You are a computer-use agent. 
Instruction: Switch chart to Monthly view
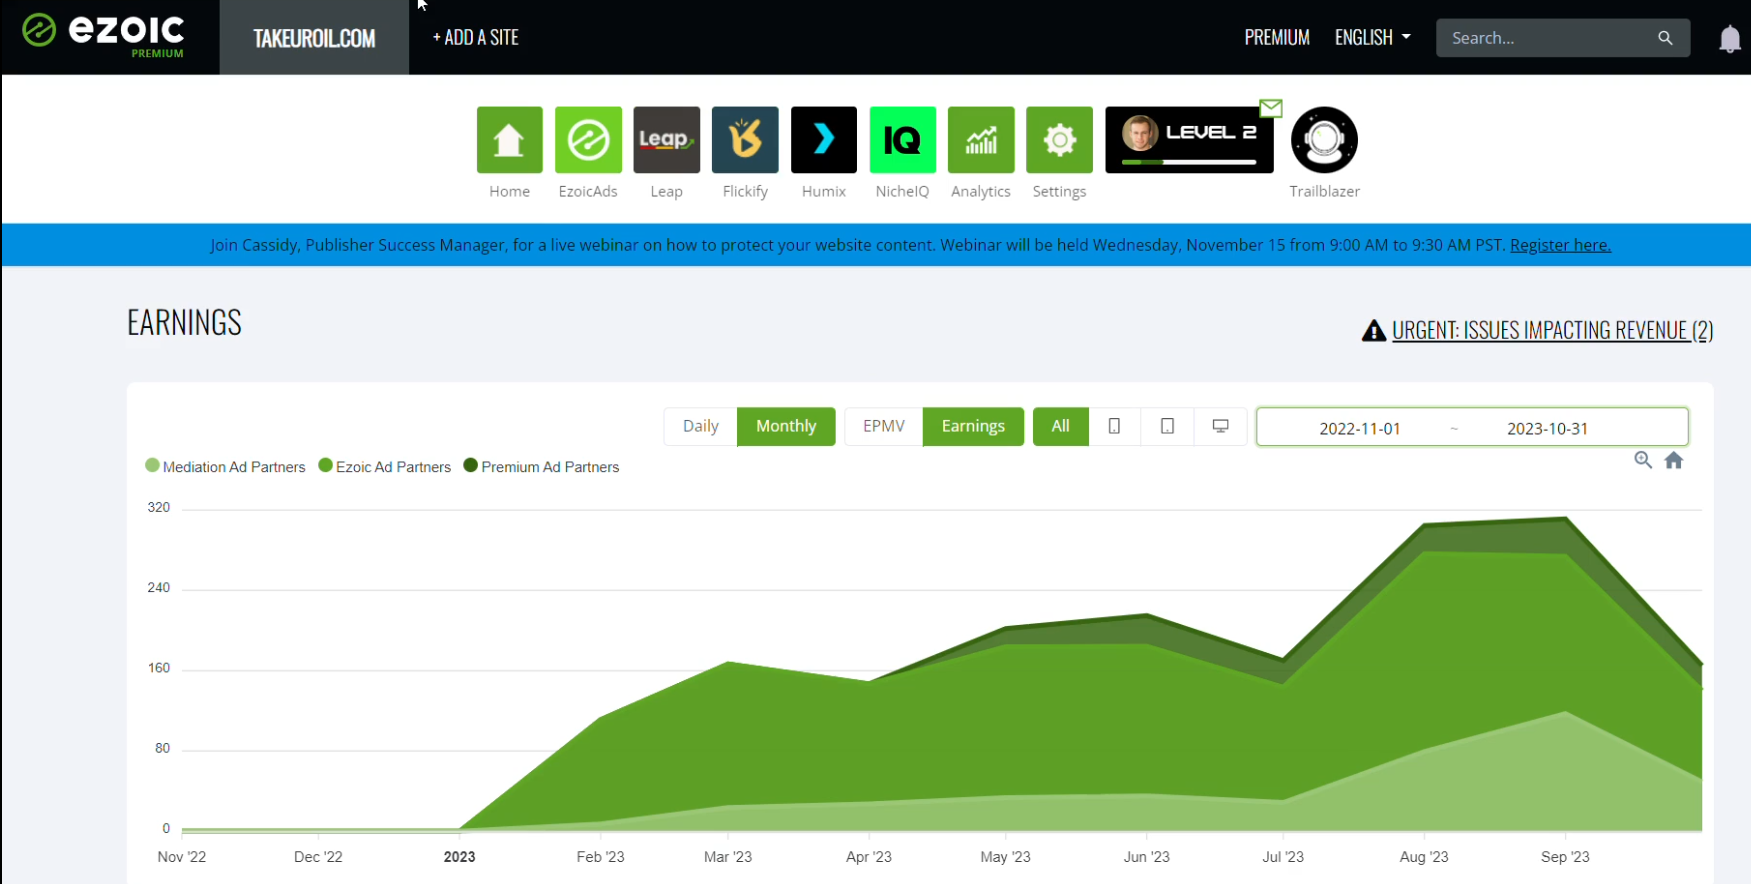tap(786, 426)
